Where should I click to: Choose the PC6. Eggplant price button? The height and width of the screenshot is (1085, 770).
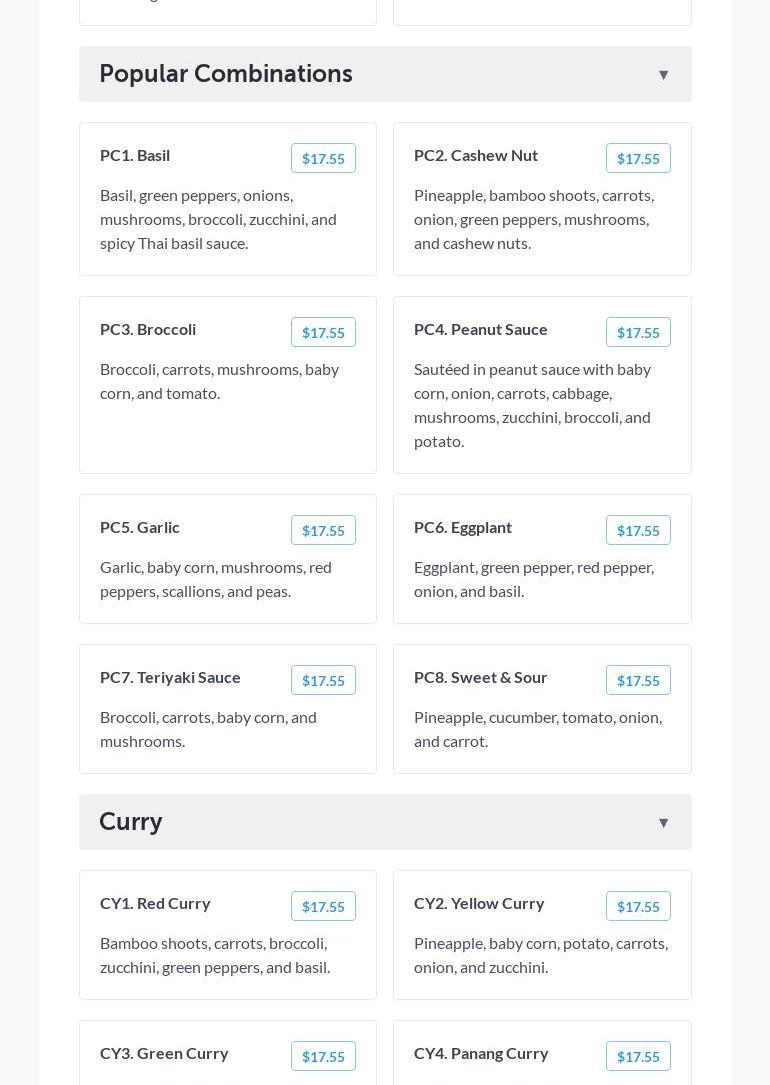tap(638, 530)
